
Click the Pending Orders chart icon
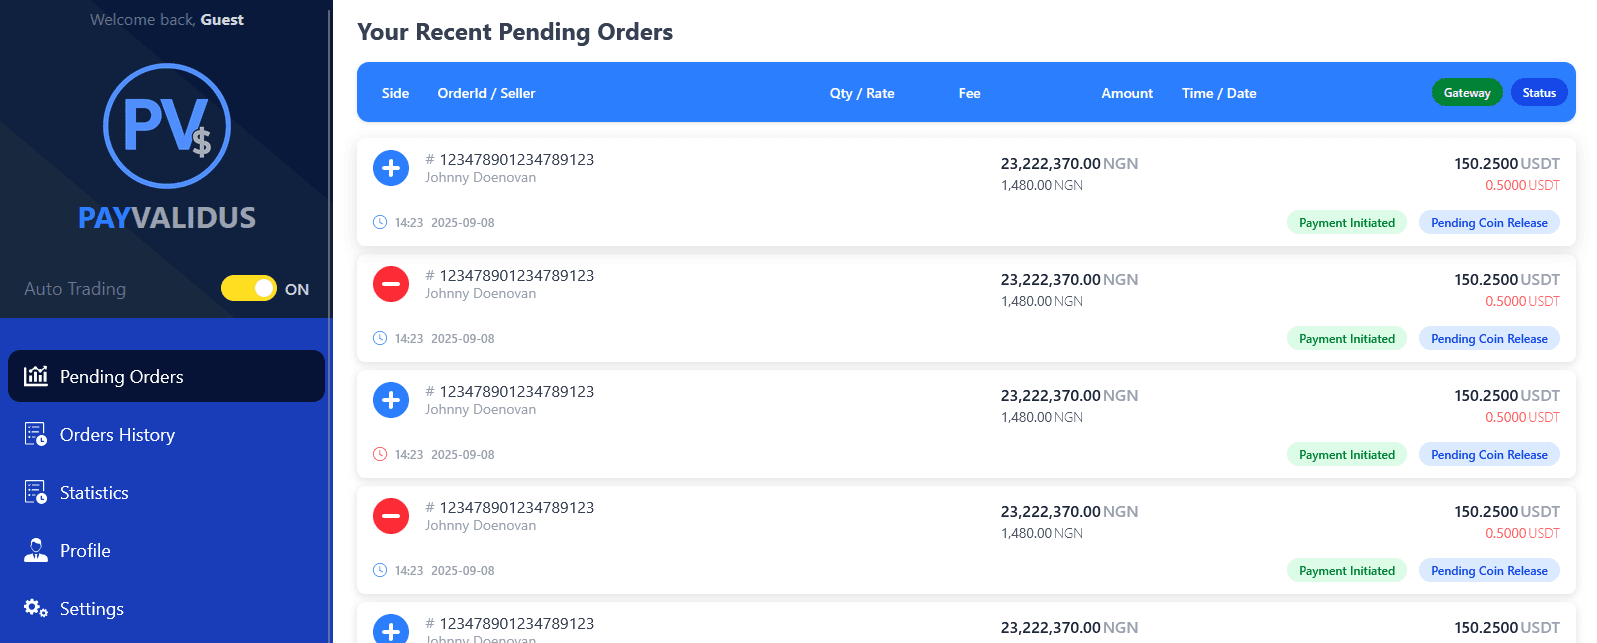point(36,376)
